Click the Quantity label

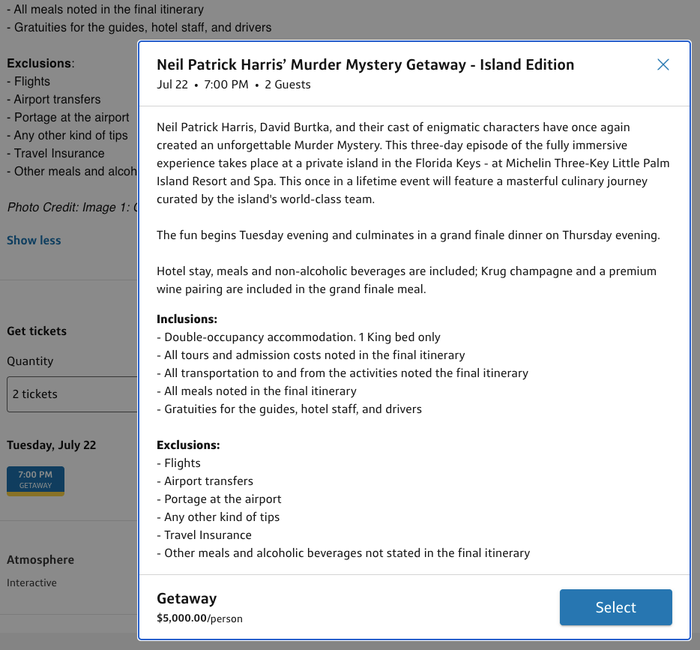30,361
